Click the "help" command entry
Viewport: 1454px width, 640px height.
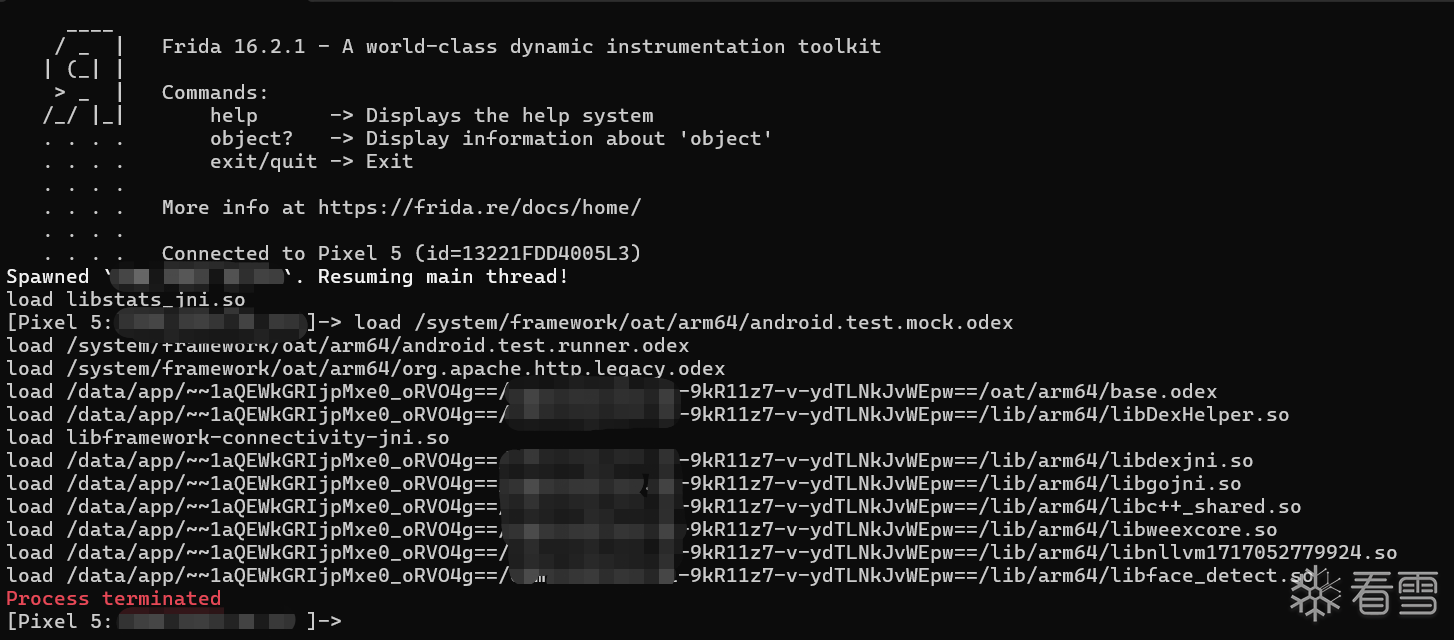click(233, 116)
